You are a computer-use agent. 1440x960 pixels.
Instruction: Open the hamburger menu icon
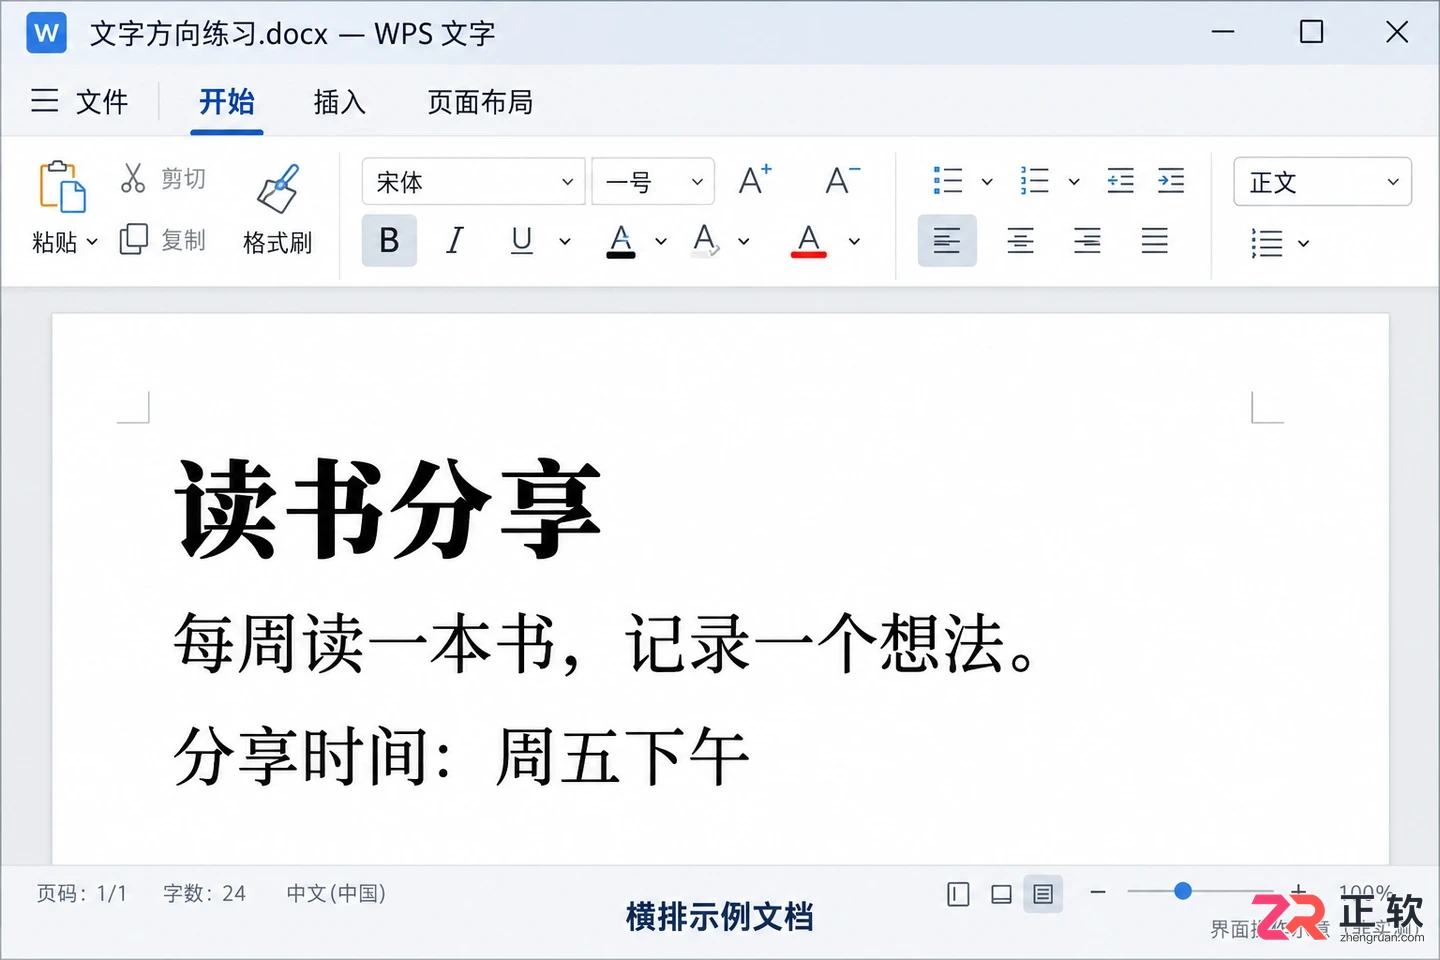(x=45, y=100)
